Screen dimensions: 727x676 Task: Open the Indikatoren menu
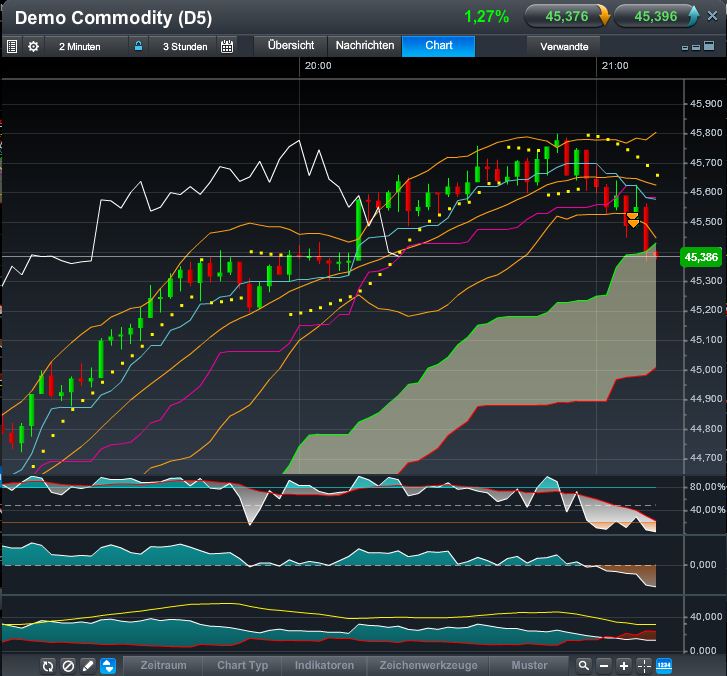324,665
